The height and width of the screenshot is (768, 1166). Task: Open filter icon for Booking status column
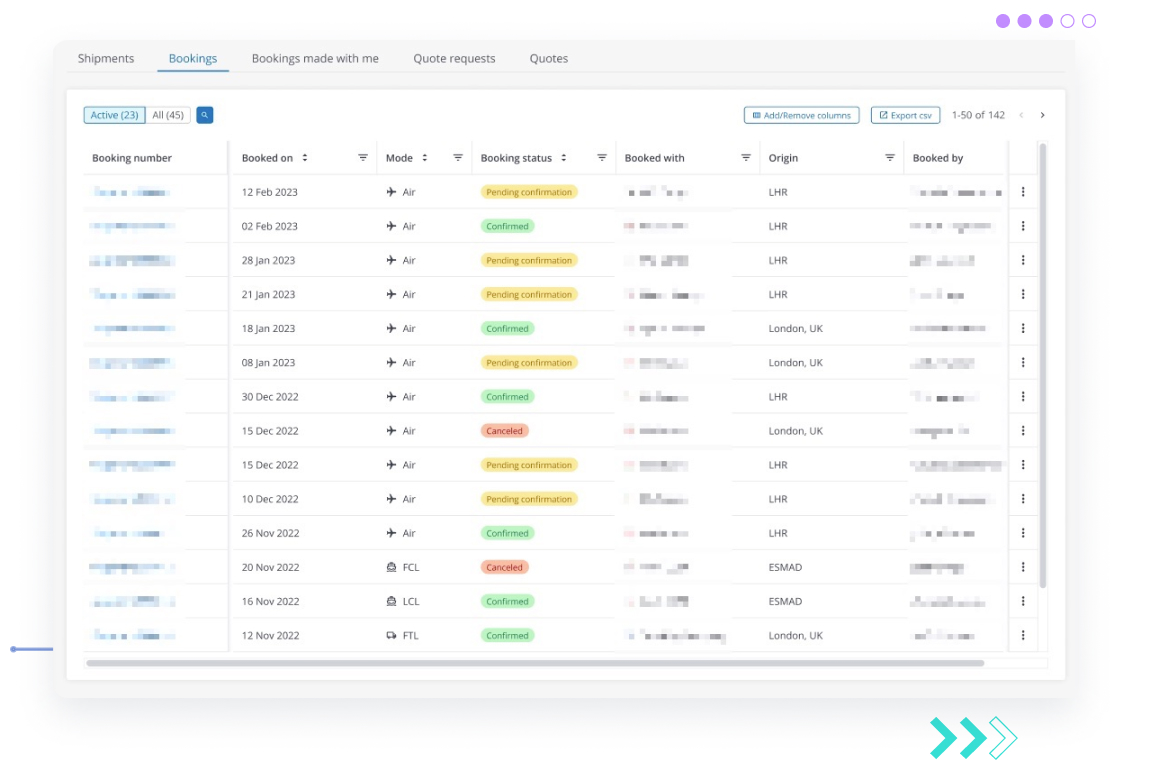[x=602, y=158]
